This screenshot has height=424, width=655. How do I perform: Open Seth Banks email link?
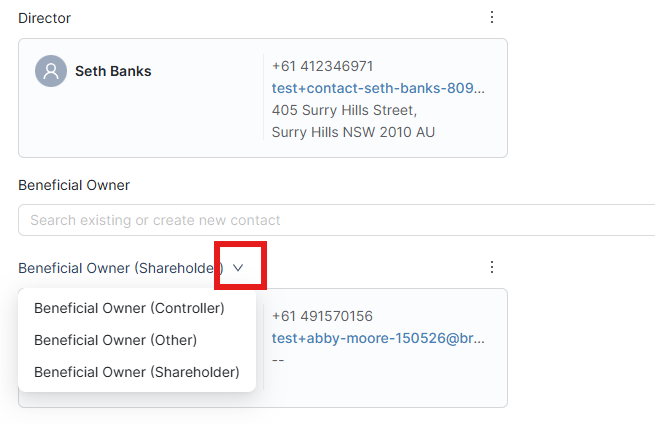coord(378,88)
